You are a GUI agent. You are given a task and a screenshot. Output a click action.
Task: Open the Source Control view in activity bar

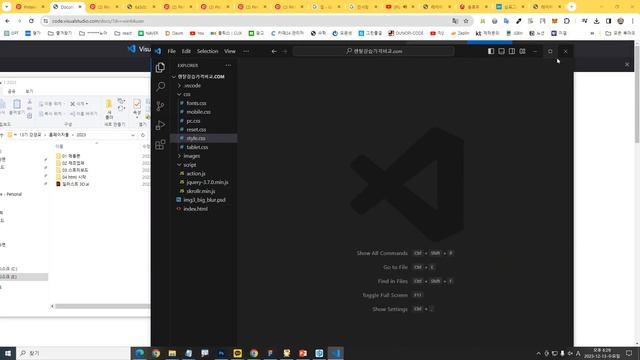(160, 106)
